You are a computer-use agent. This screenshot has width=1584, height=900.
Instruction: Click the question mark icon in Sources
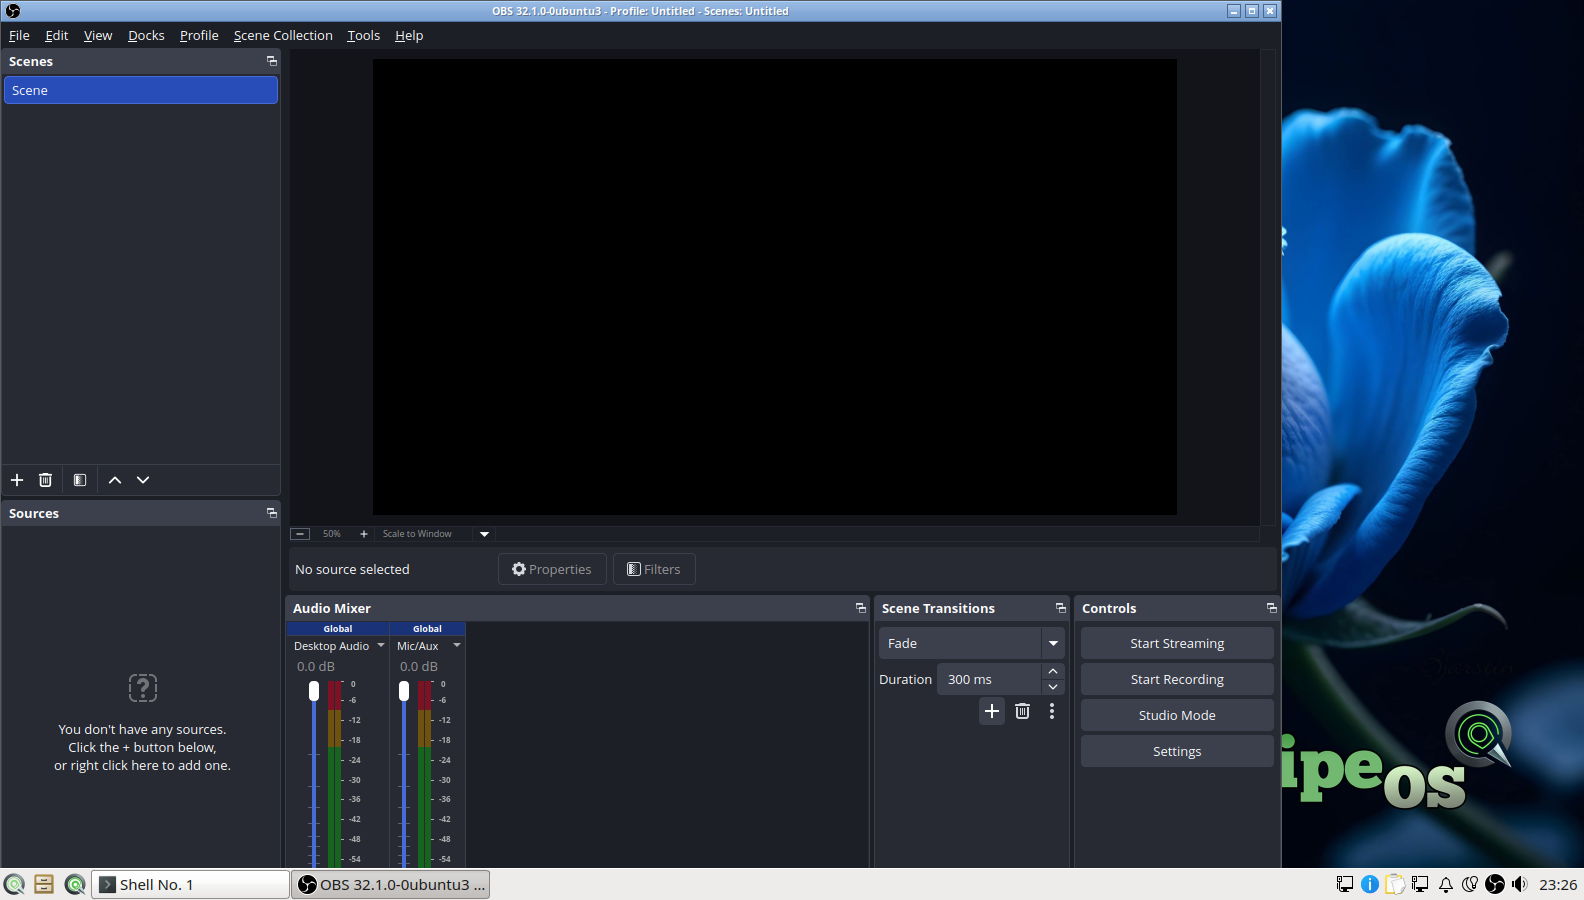click(143, 688)
